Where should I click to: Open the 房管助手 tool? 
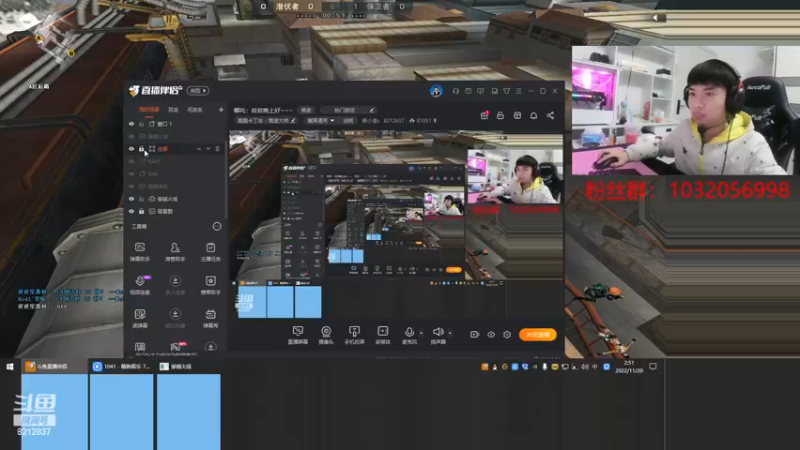pyautogui.click(x=175, y=252)
